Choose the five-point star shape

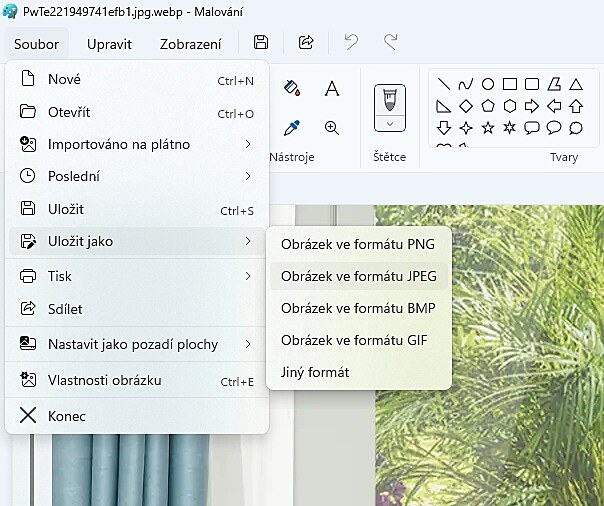point(488,128)
